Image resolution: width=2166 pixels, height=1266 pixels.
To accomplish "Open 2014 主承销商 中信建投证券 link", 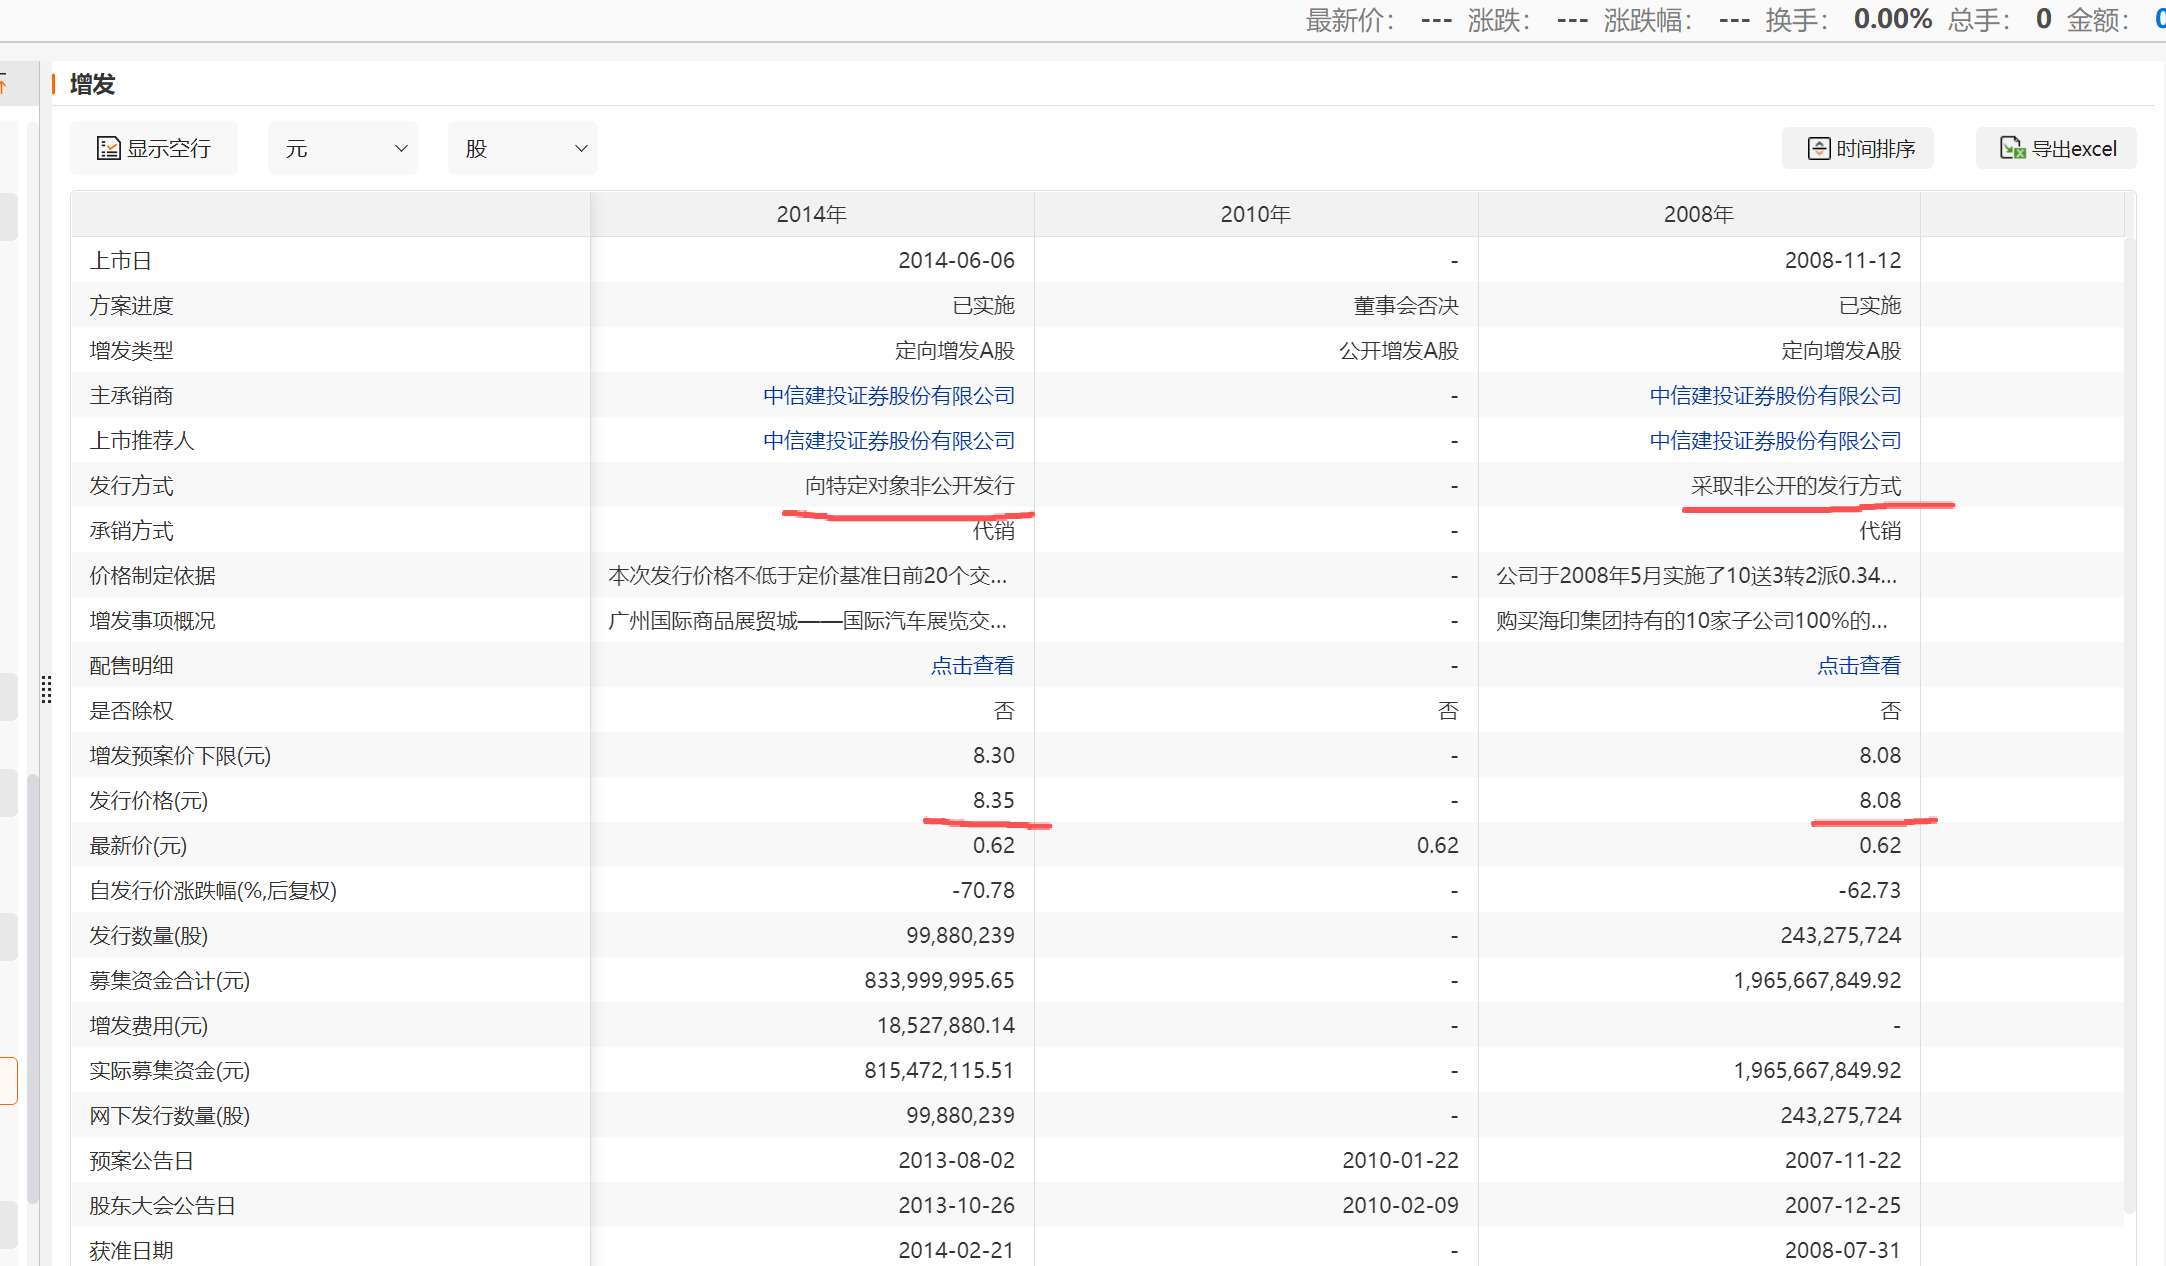I will 888,396.
